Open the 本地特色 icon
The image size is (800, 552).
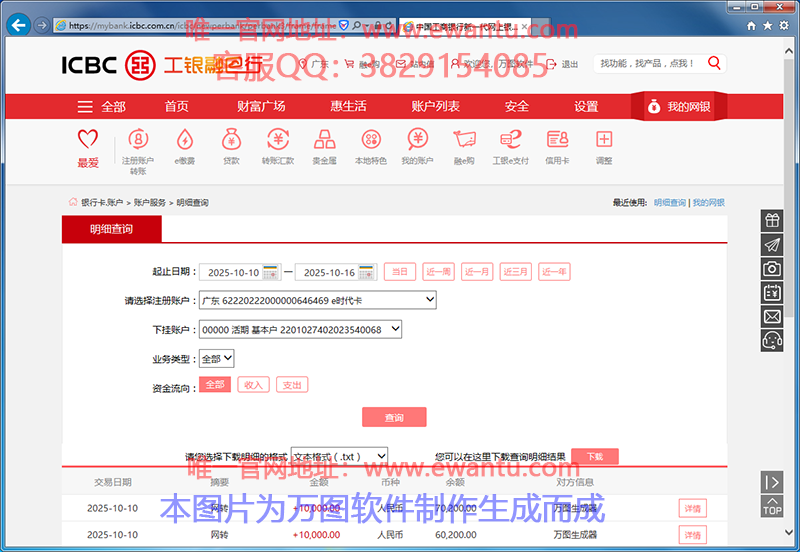click(x=371, y=139)
